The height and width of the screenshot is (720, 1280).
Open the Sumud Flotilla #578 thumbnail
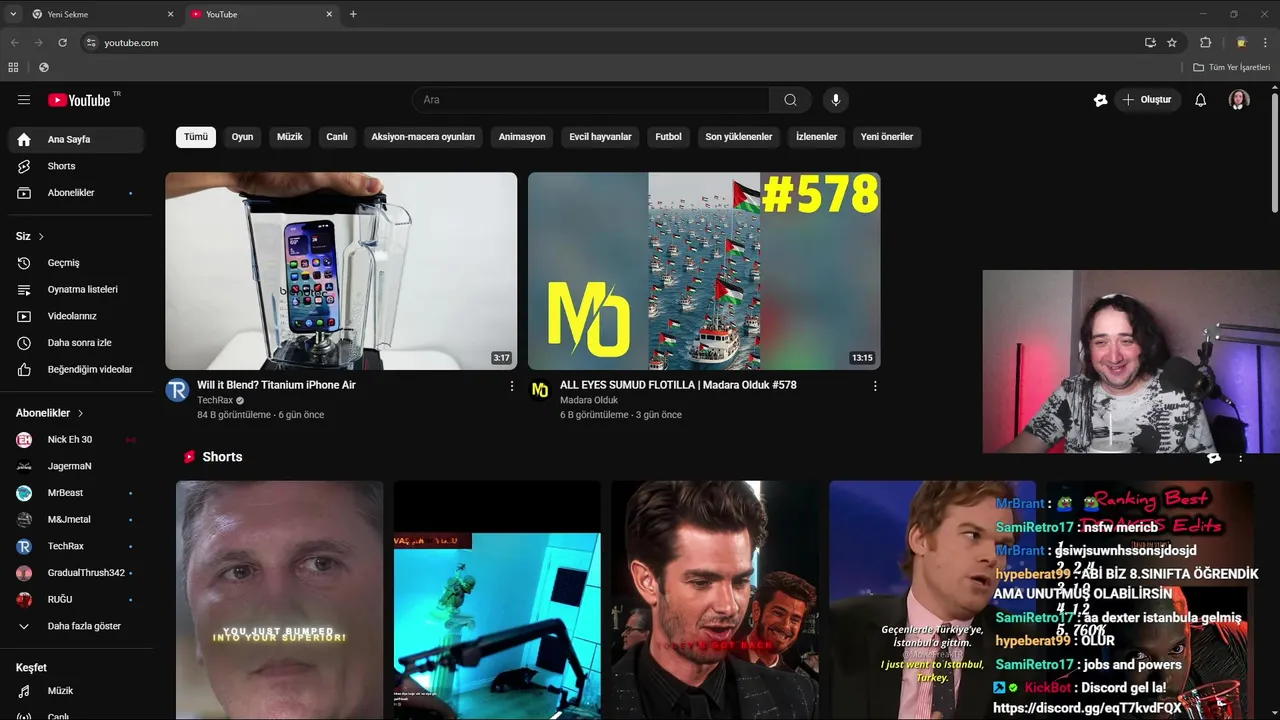click(704, 271)
